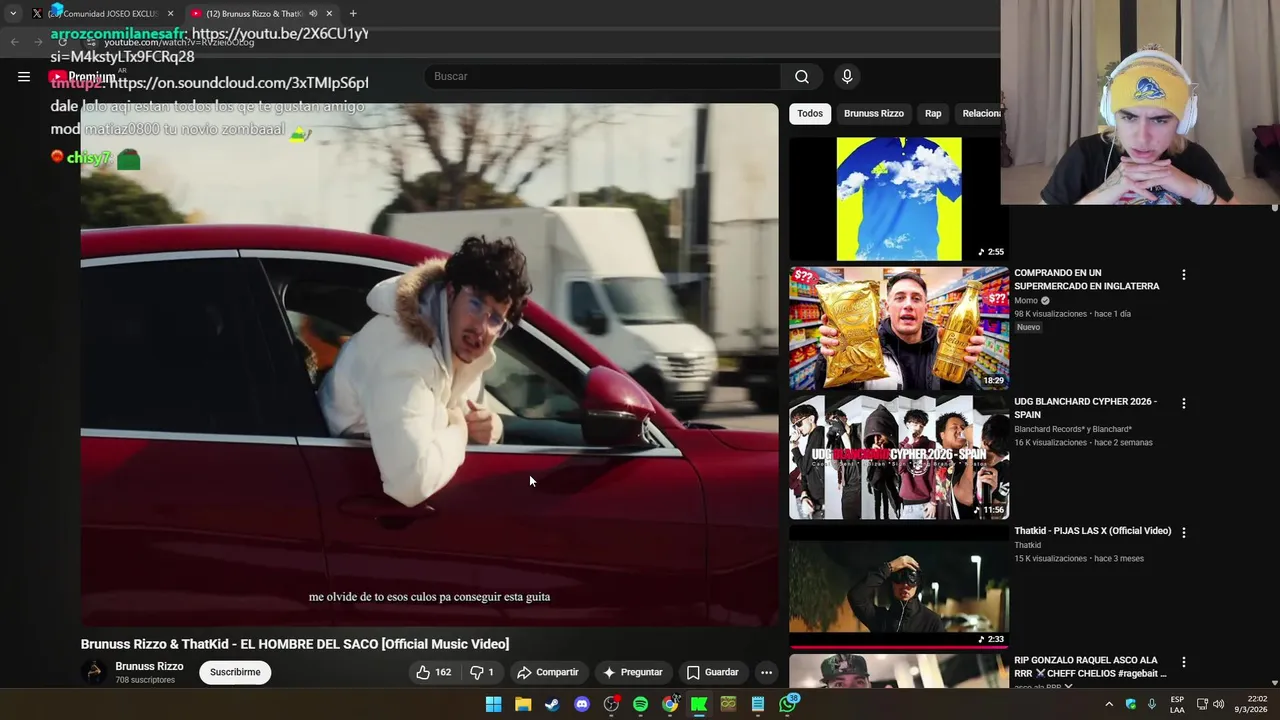
Task: Go back in the browser
Action: [14, 41]
